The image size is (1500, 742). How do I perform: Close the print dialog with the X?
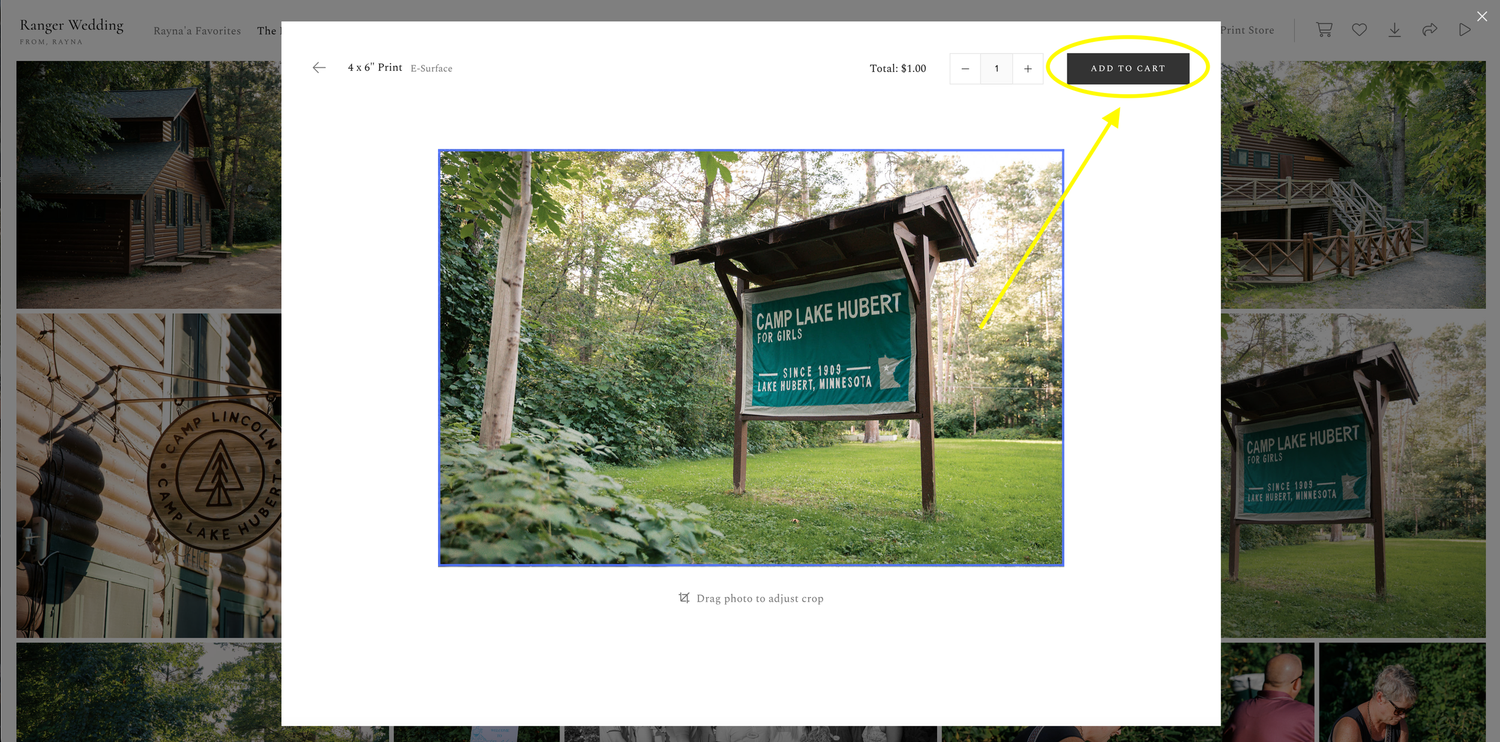[1482, 16]
